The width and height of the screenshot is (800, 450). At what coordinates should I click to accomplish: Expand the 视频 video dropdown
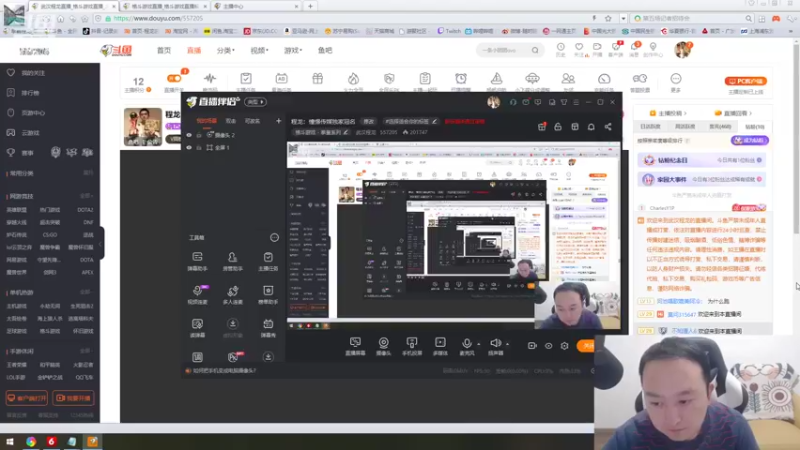pyautogui.click(x=259, y=51)
